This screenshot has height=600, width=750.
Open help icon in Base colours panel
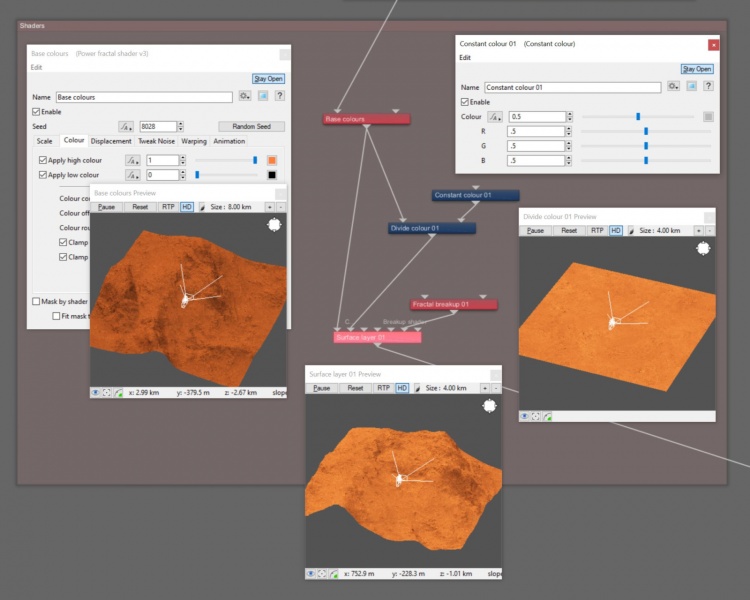click(280, 96)
